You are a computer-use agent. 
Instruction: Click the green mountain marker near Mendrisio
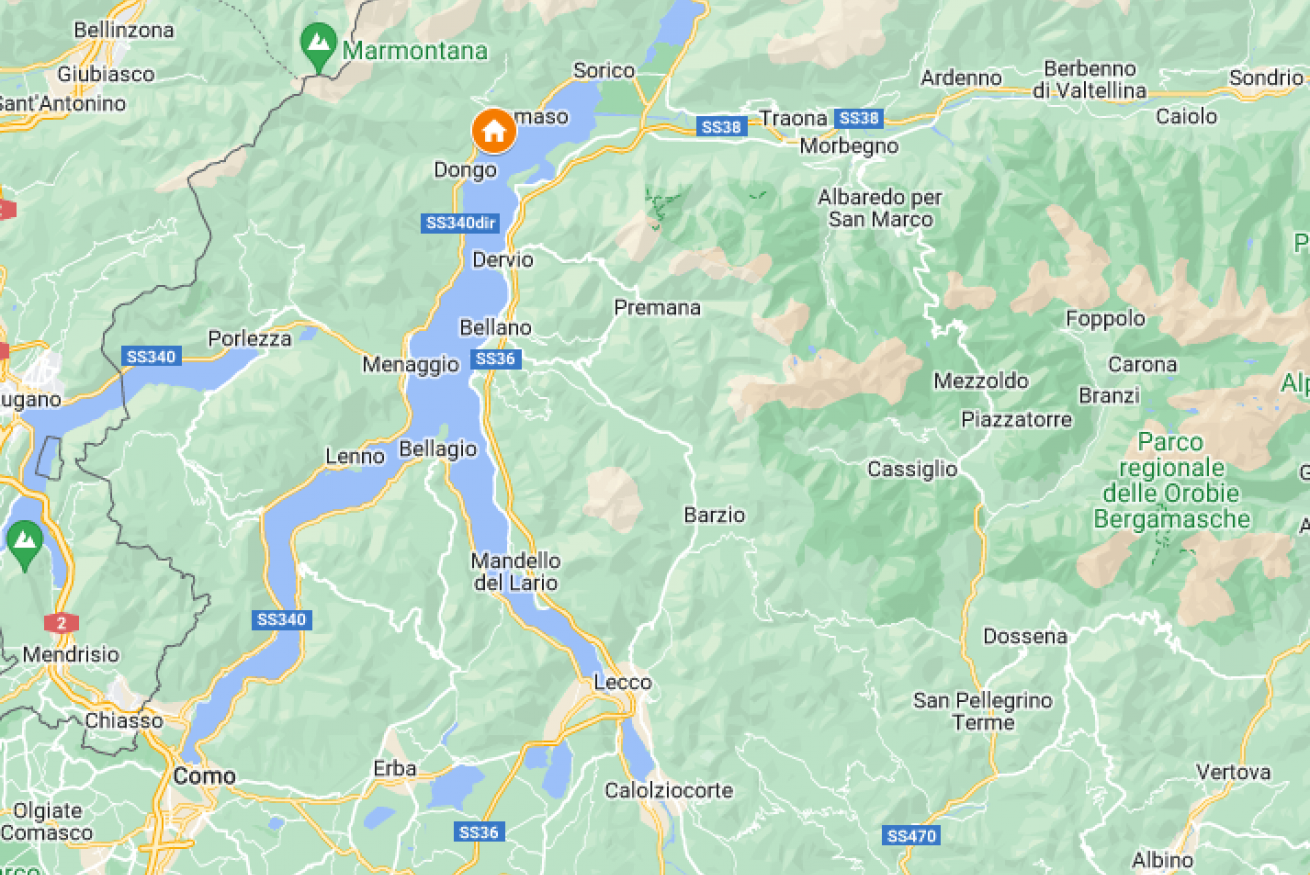coord(24,542)
